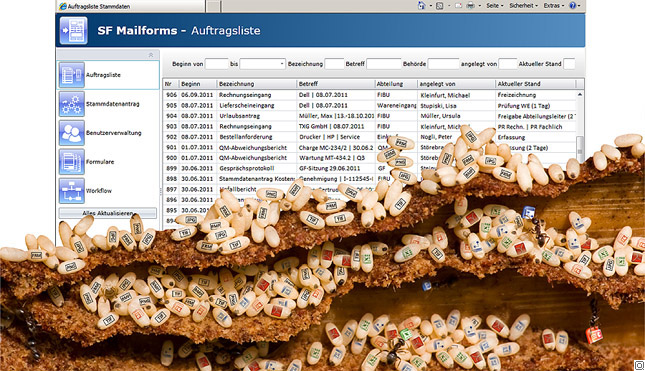Click 'Müller, Ursula' cell

440,116
